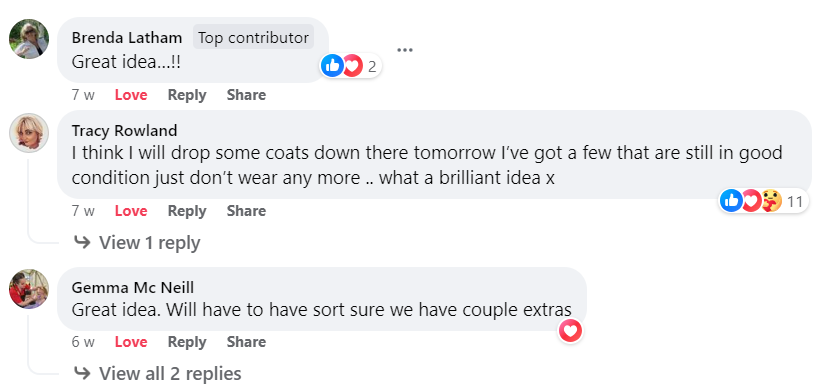Open Tracy Rowland's profile picture
This screenshot has width=822, height=388.
point(29,133)
